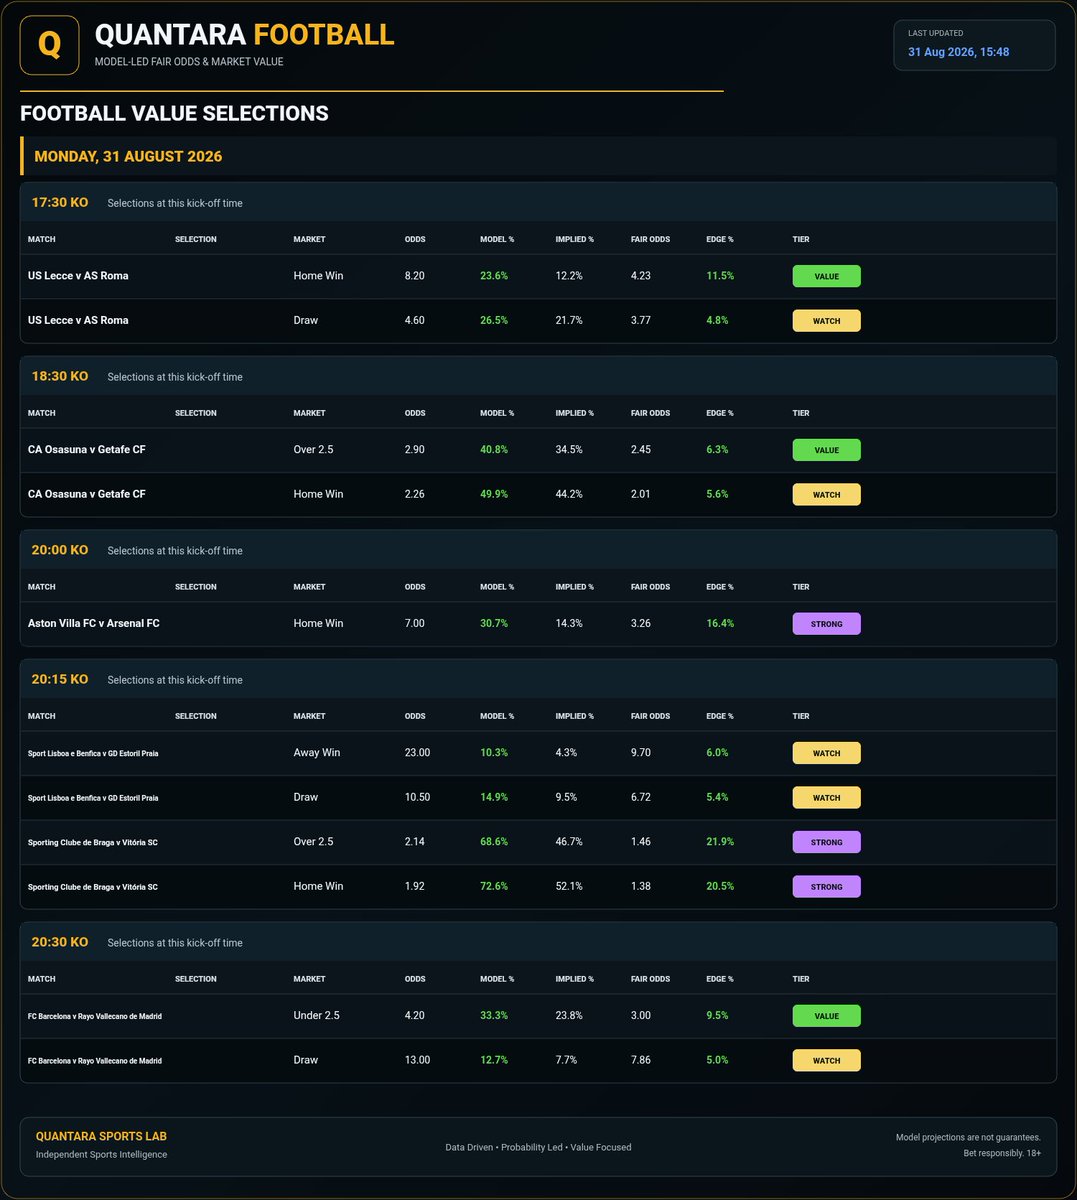This screenshot has height=1200, width=1077.
Task: Click the Quantara Q logo icon
Action: [49, 45]
